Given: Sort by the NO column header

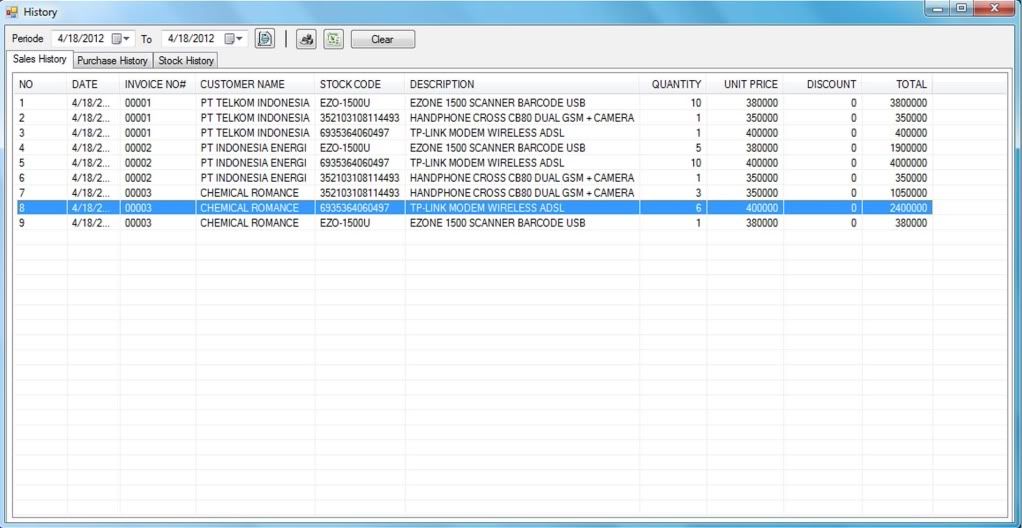Looking at the screenshot, I should tap(40, 84).
